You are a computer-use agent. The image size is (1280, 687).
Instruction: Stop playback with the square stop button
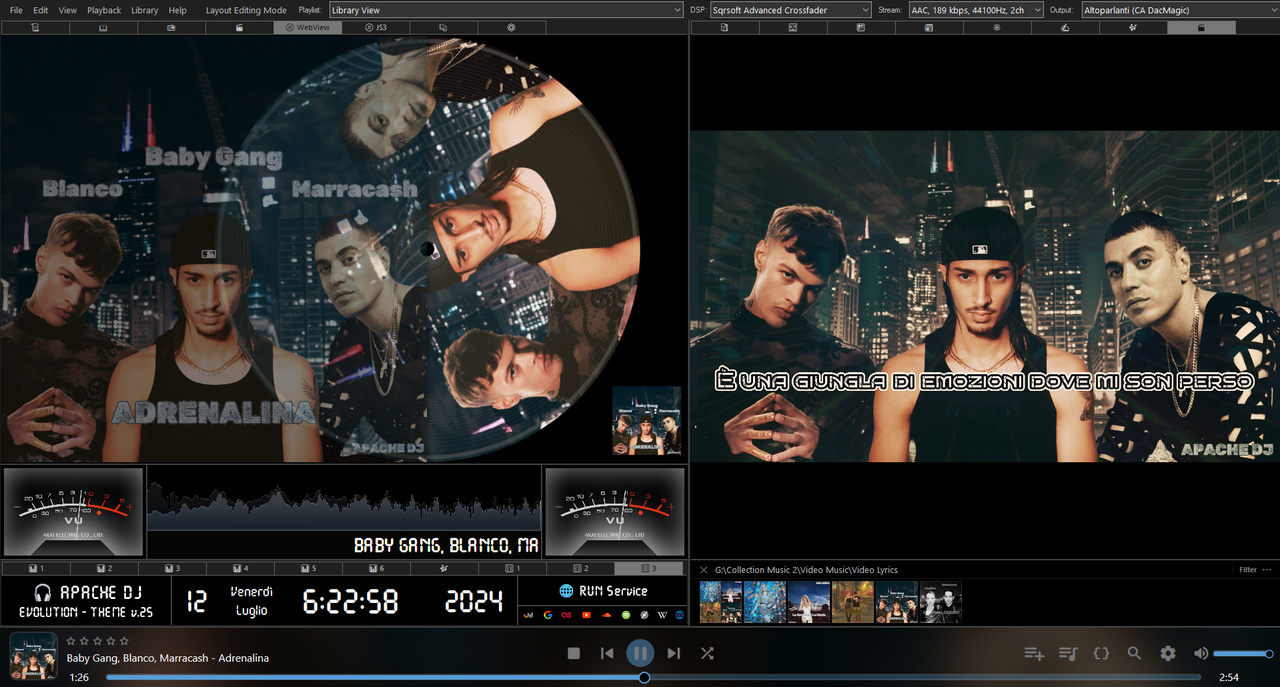point(574,653)
